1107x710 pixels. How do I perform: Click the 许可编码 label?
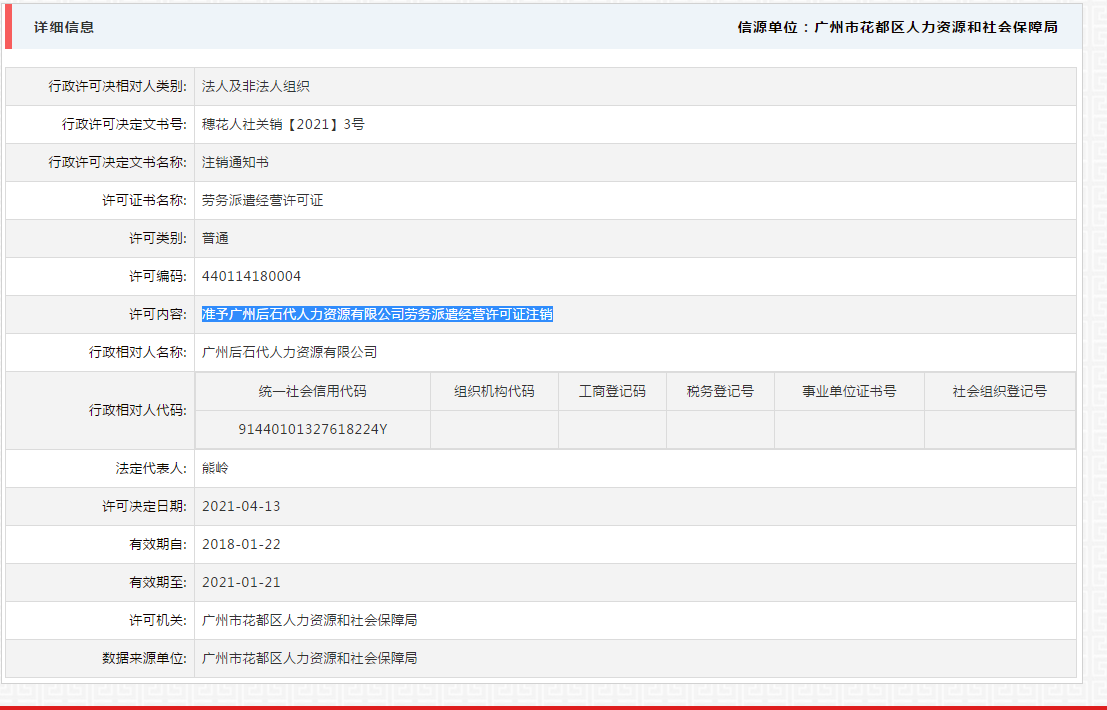pyautogui.click(x=157, y=277)
